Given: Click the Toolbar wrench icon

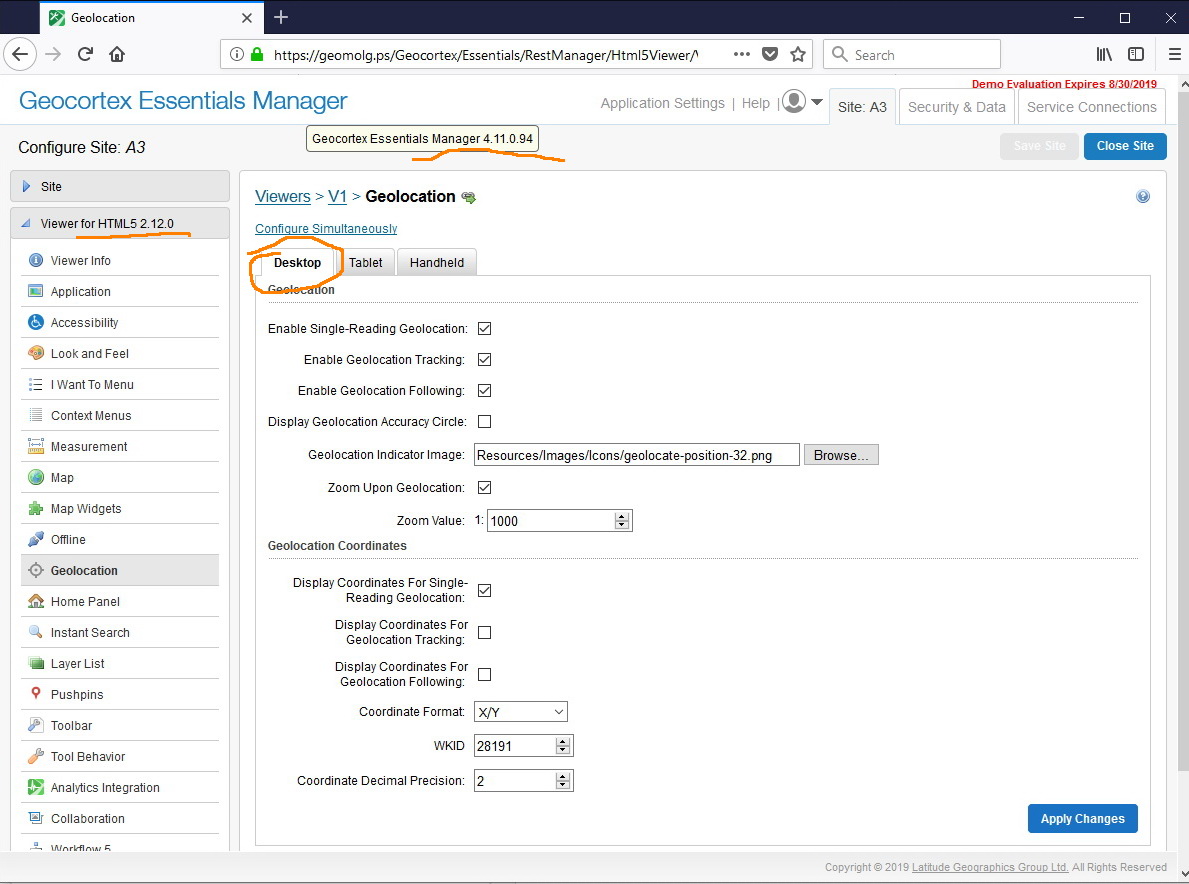Looking at the screenshot, I should [36, 725].
